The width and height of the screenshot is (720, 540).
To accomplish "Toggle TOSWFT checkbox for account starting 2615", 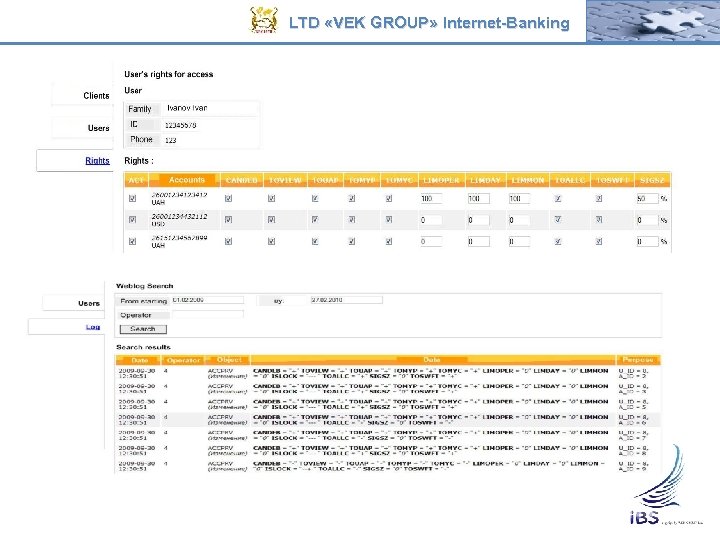I will (x=599, y=241).
